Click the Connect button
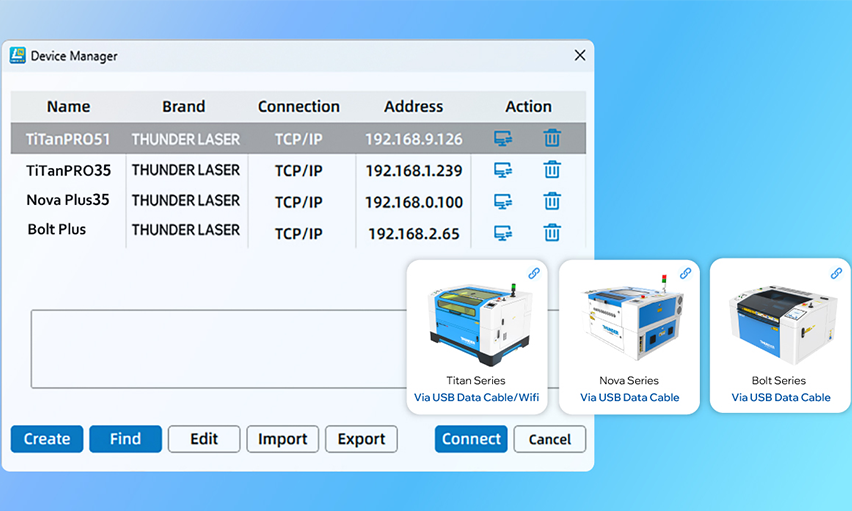This screenshot has width=852, height=511. point(471,439)
